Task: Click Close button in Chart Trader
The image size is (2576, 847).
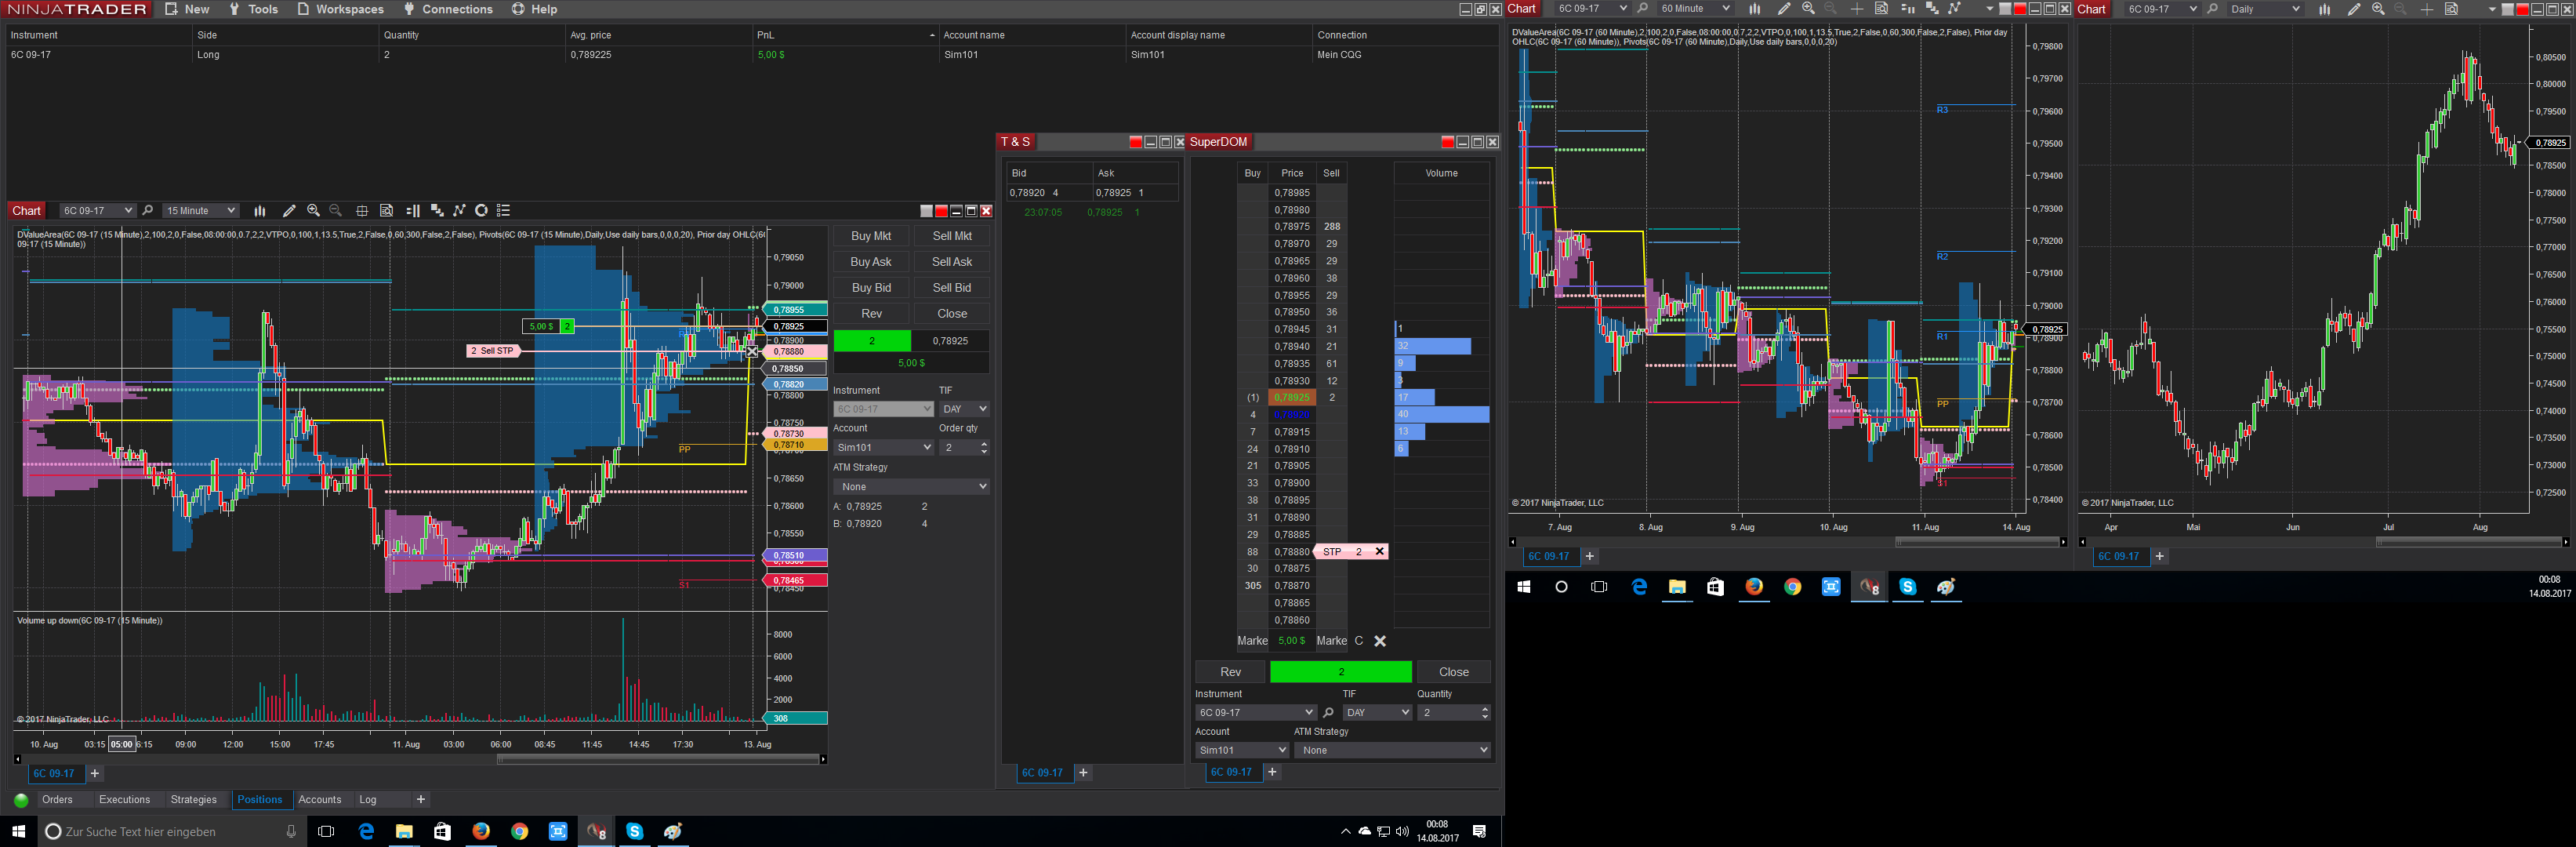Action: pos(952,314)
